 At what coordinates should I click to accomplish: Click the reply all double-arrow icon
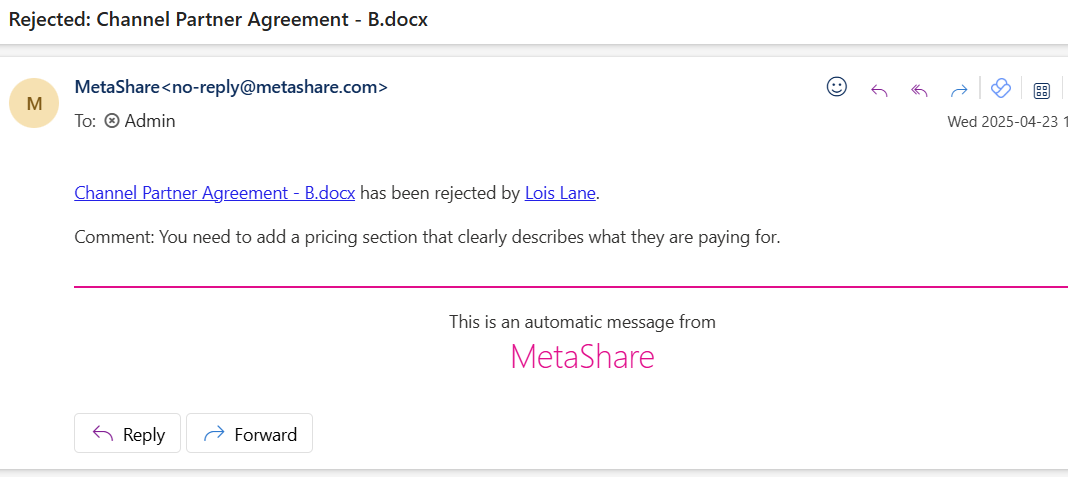coord(919,90)
